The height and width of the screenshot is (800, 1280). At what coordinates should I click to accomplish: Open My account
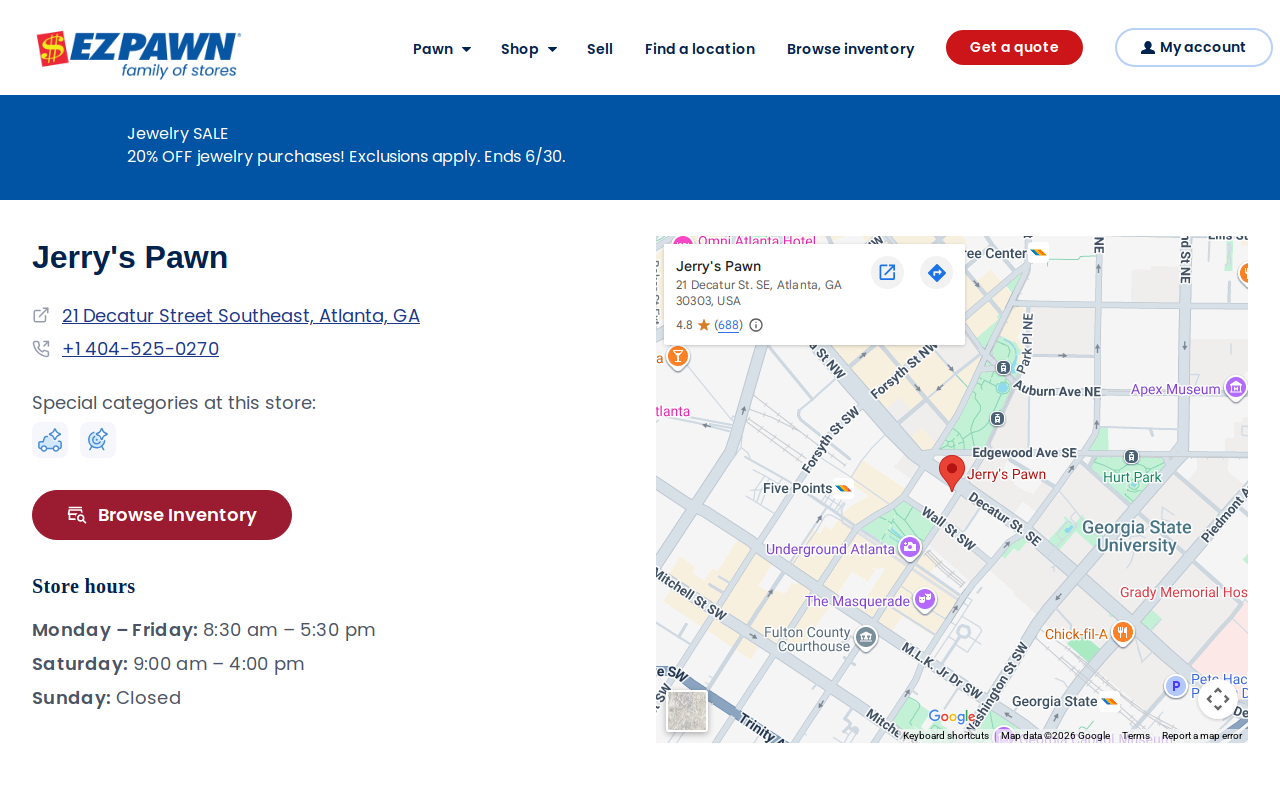[1194, 47]
